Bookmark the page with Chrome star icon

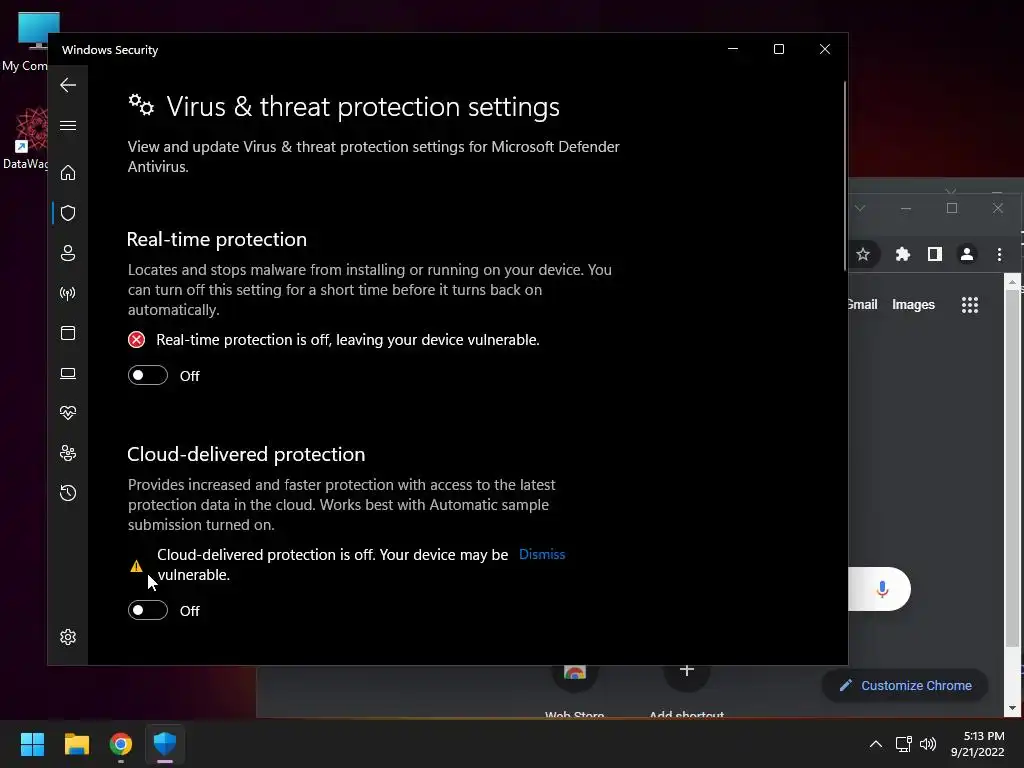click(x=863, y=254)
